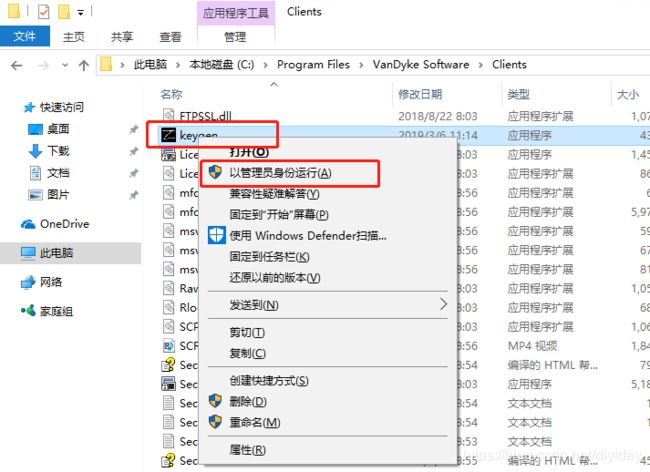Click the 快速访问 star icon
The height and width of the screenshot is (472, 650).
point(29,107)
